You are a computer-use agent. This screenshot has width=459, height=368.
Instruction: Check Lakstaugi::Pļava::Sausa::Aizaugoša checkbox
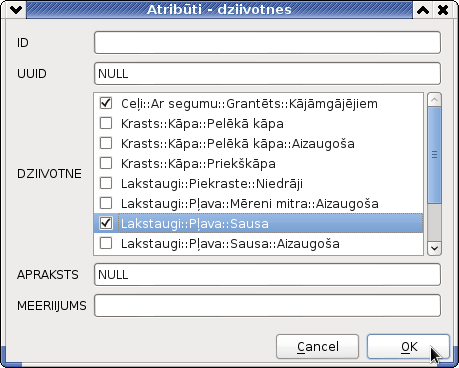[106, 243]
